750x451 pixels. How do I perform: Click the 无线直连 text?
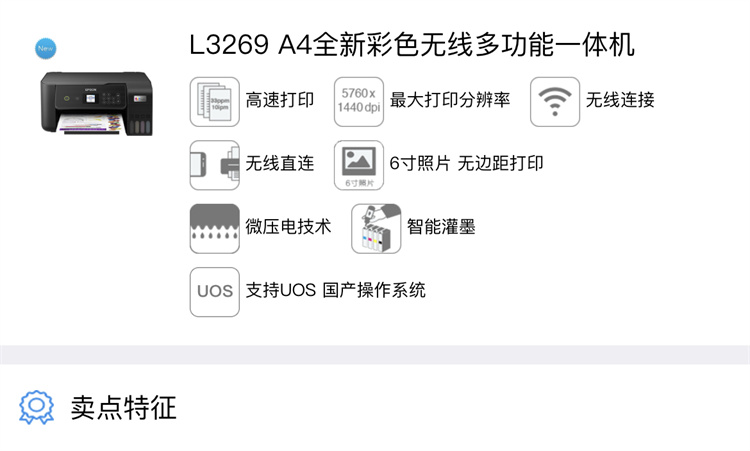(x=280, y=164)
